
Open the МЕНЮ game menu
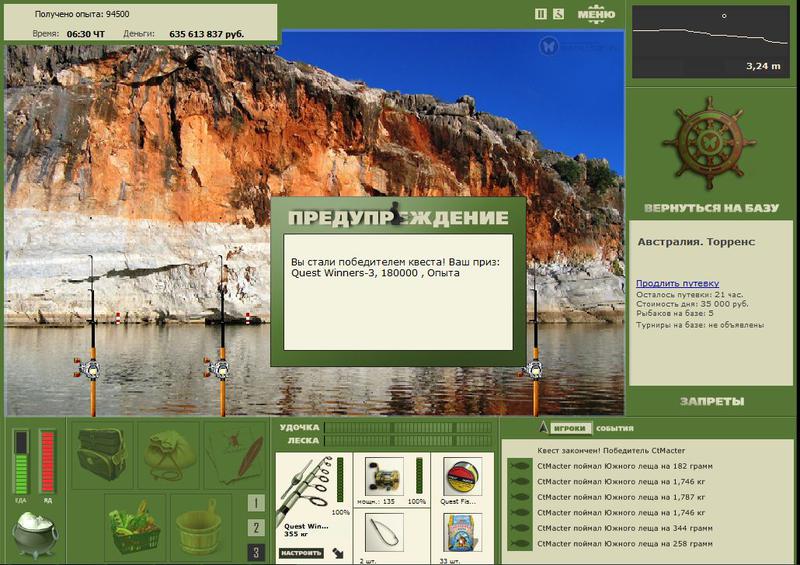click(x=596, y=15)
